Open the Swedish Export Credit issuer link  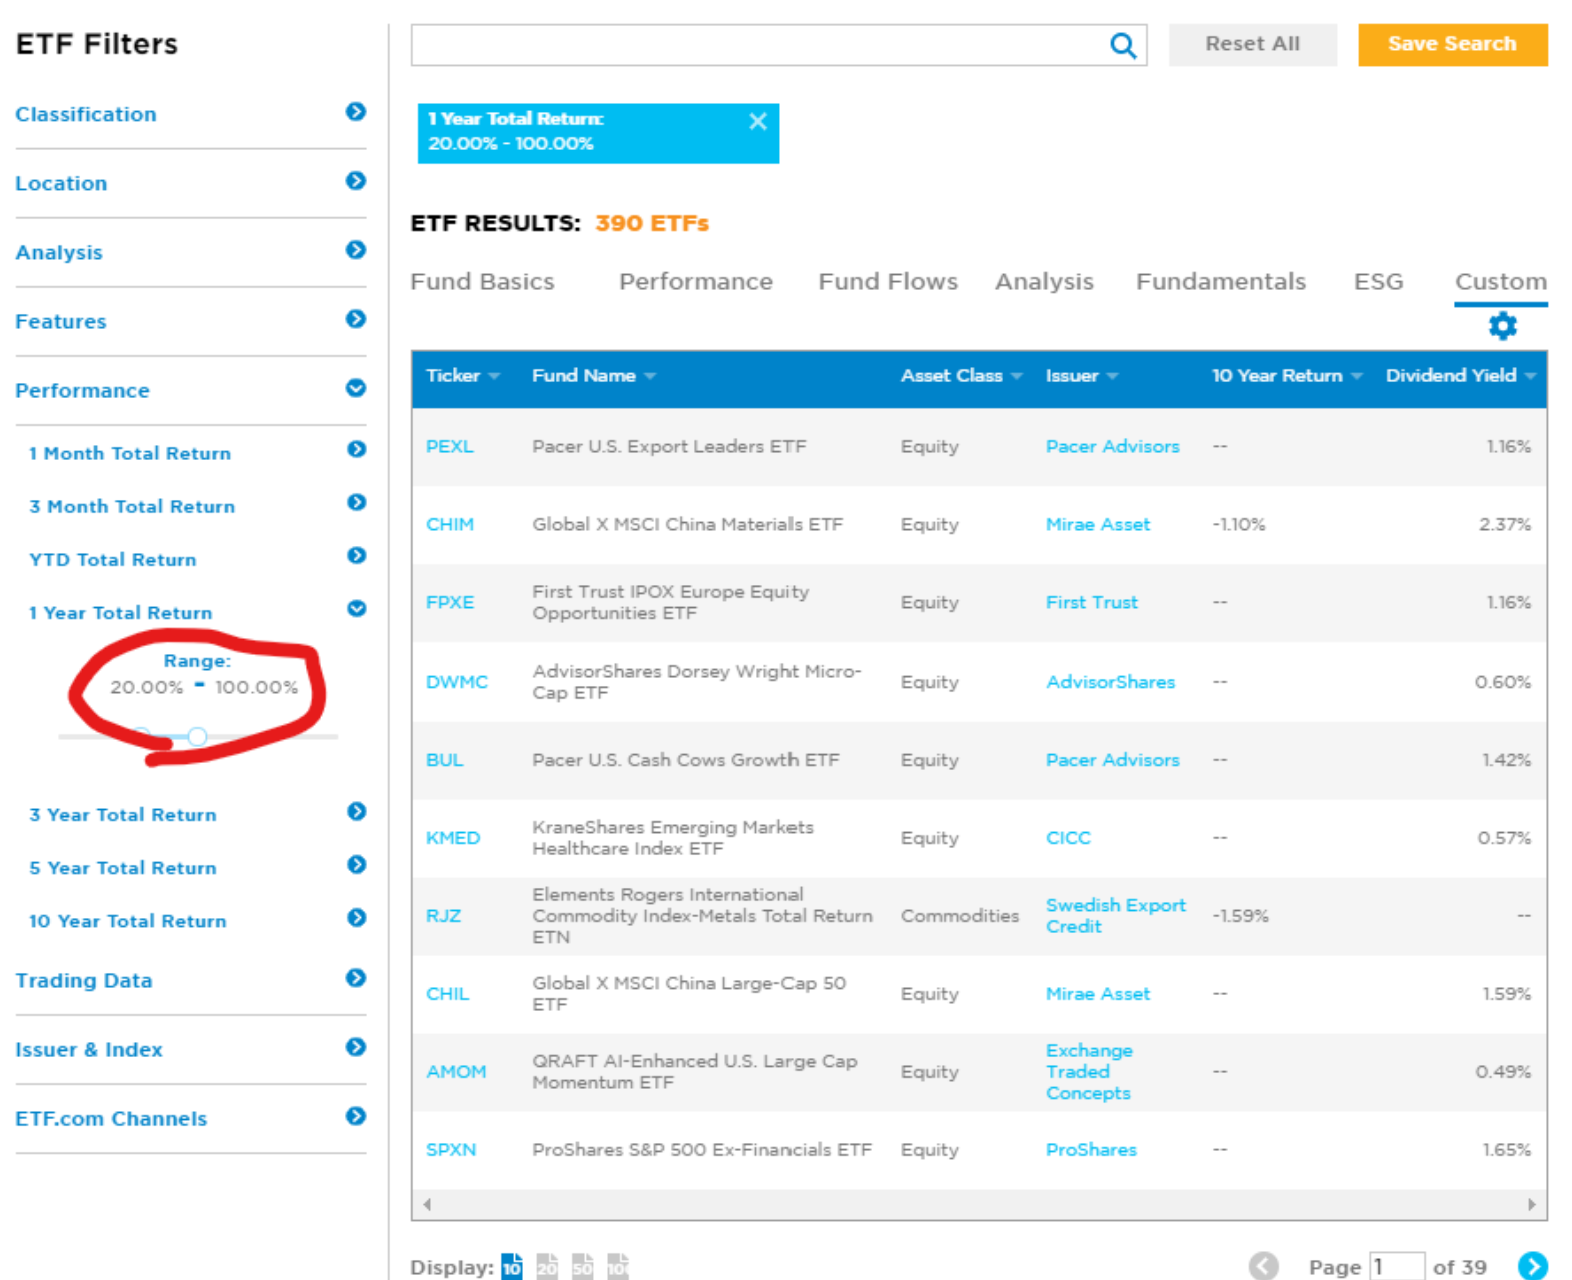click(1116, 916)
